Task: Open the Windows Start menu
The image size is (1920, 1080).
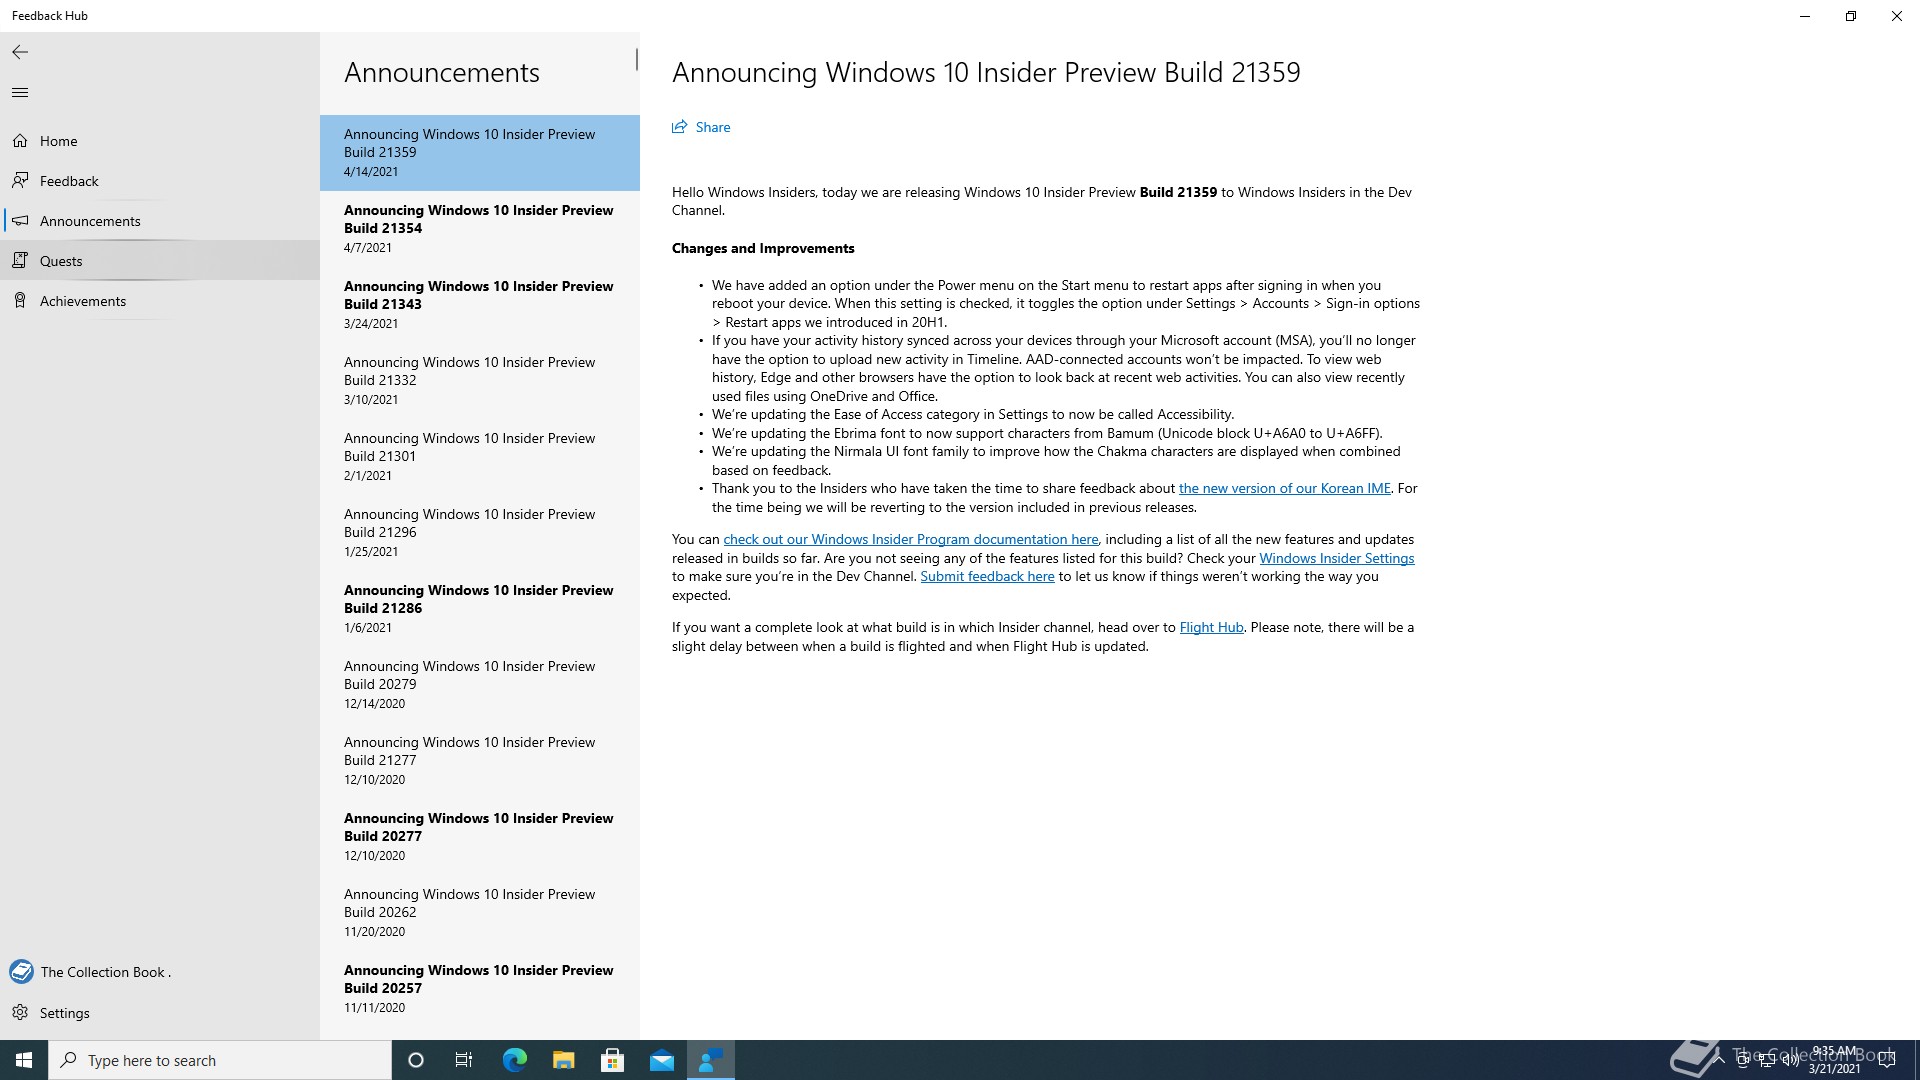Action: coord(24,1060)
